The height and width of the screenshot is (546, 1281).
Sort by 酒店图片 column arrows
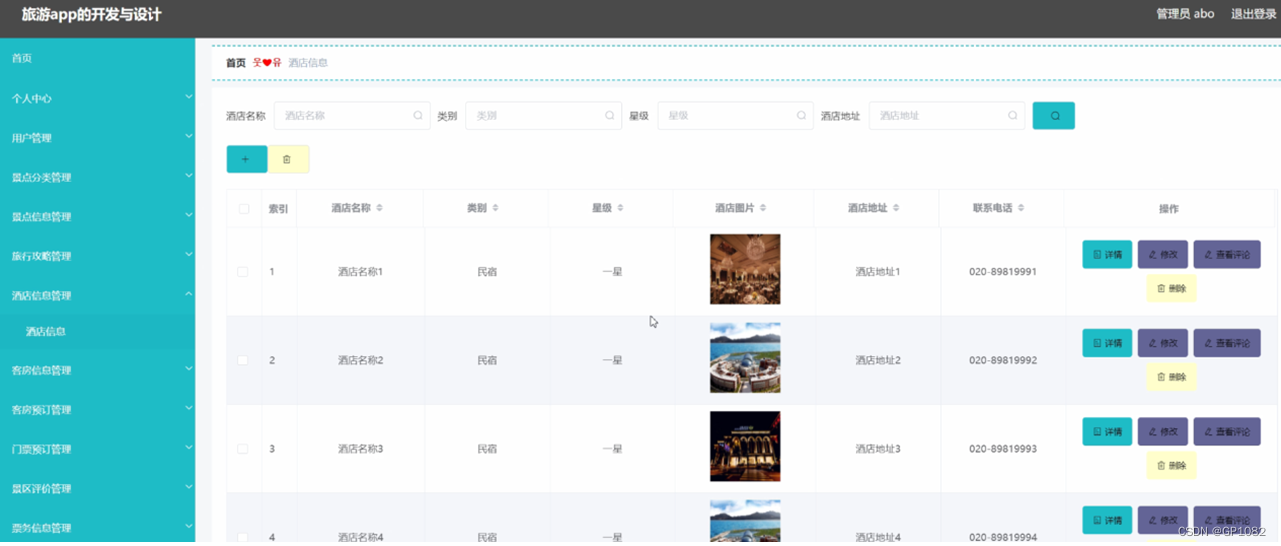pos(763,208)
